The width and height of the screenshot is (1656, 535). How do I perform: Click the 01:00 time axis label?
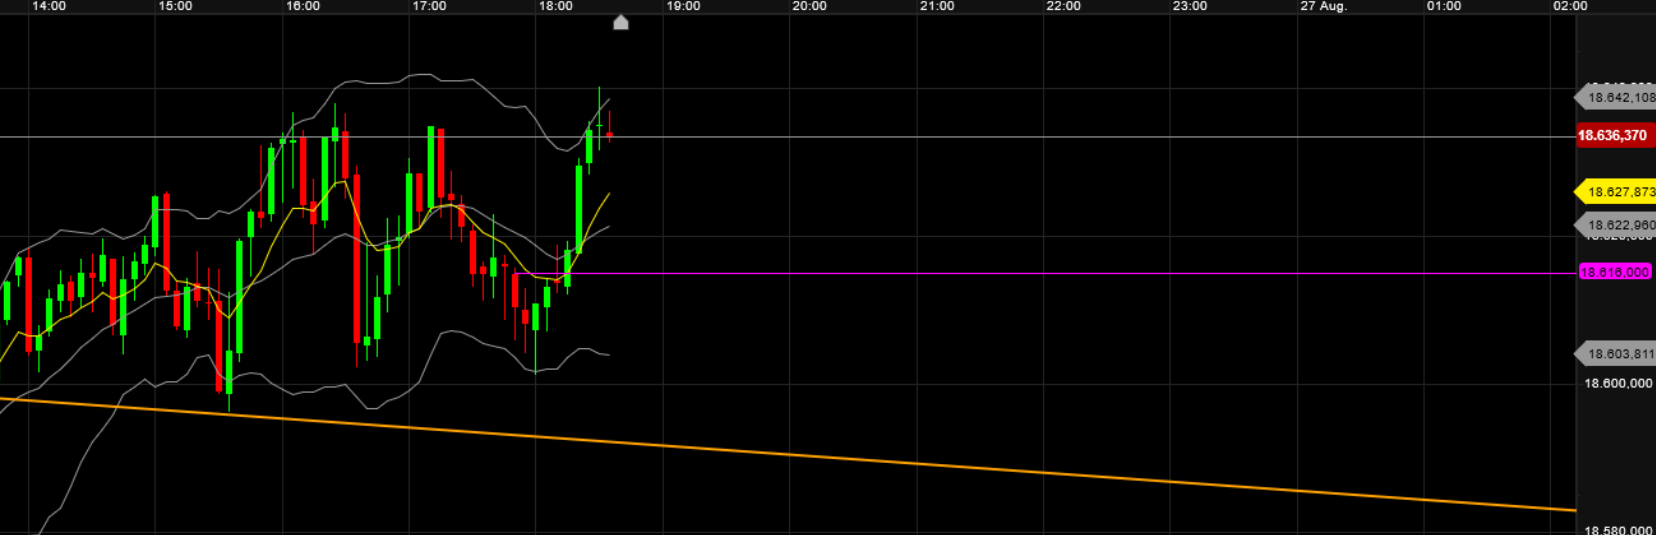tap(1444, 6)
